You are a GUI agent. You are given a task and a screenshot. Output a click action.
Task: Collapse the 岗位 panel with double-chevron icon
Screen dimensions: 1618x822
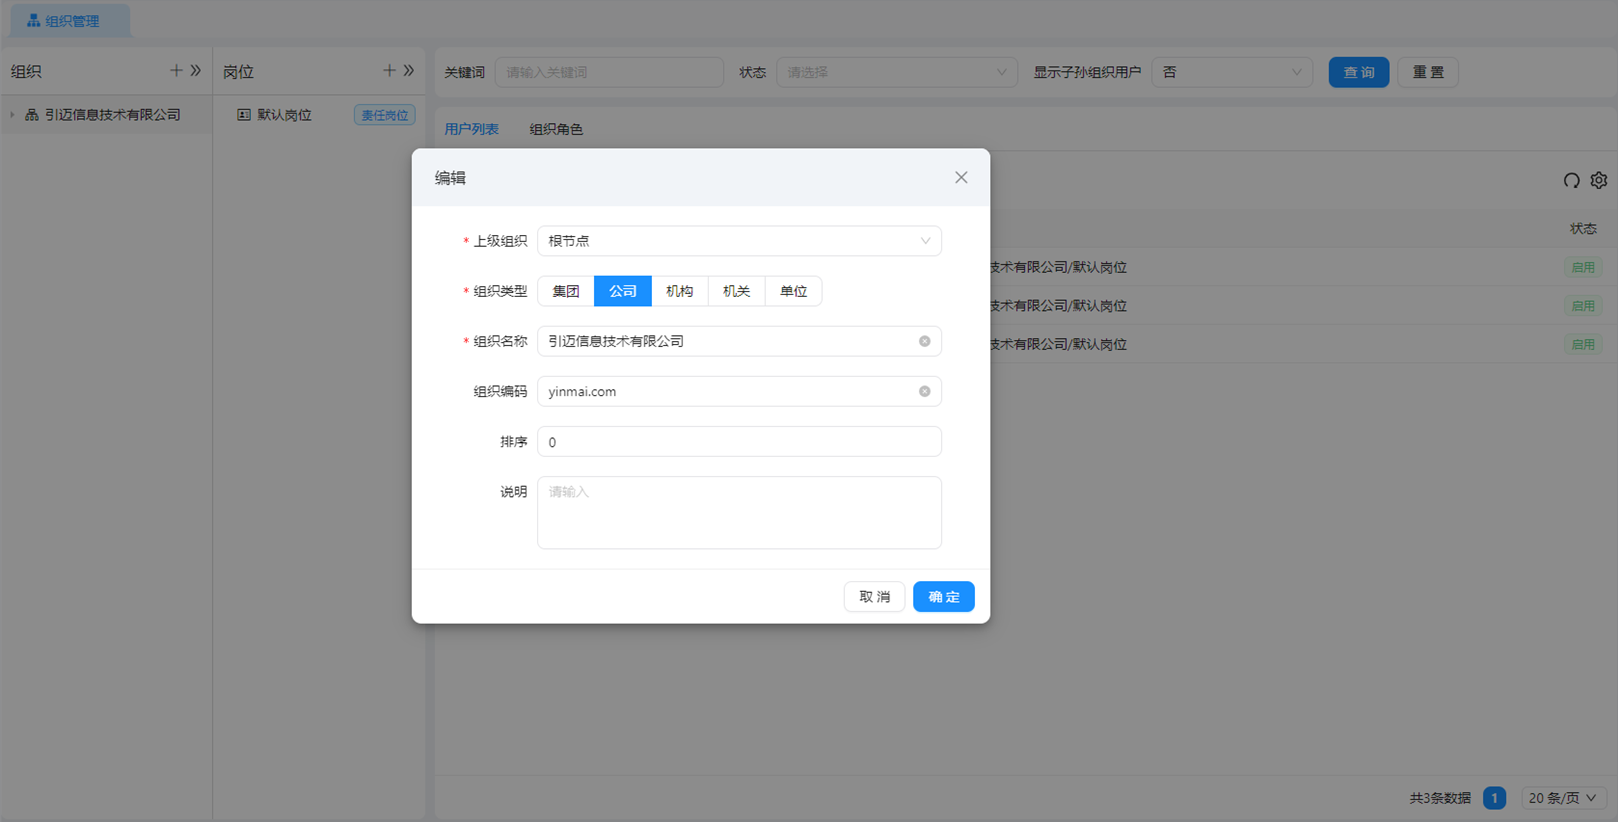[409, 71]
